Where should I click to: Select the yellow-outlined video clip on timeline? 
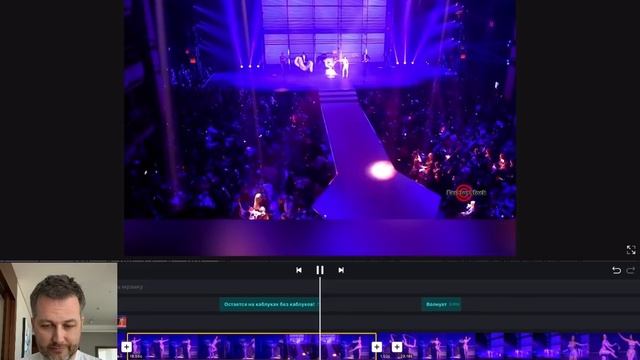(x=251, y=347)
